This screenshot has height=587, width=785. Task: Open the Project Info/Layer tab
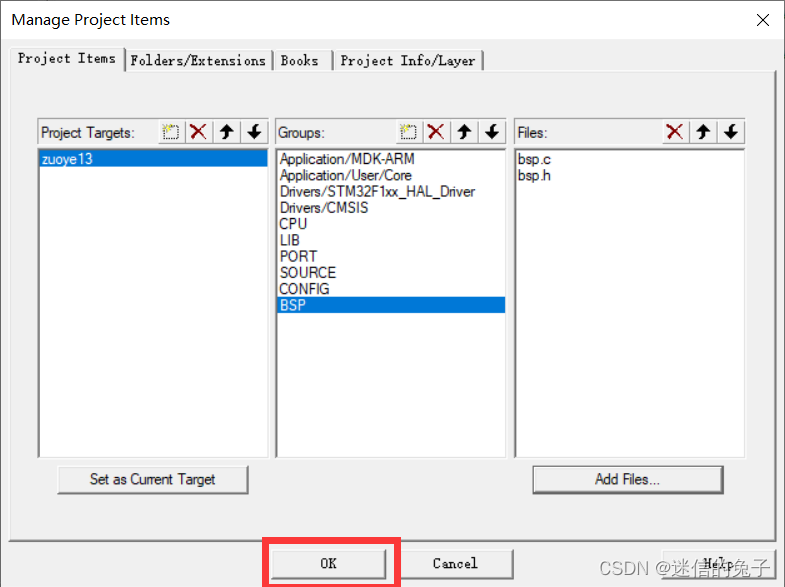tap(408, 61)
